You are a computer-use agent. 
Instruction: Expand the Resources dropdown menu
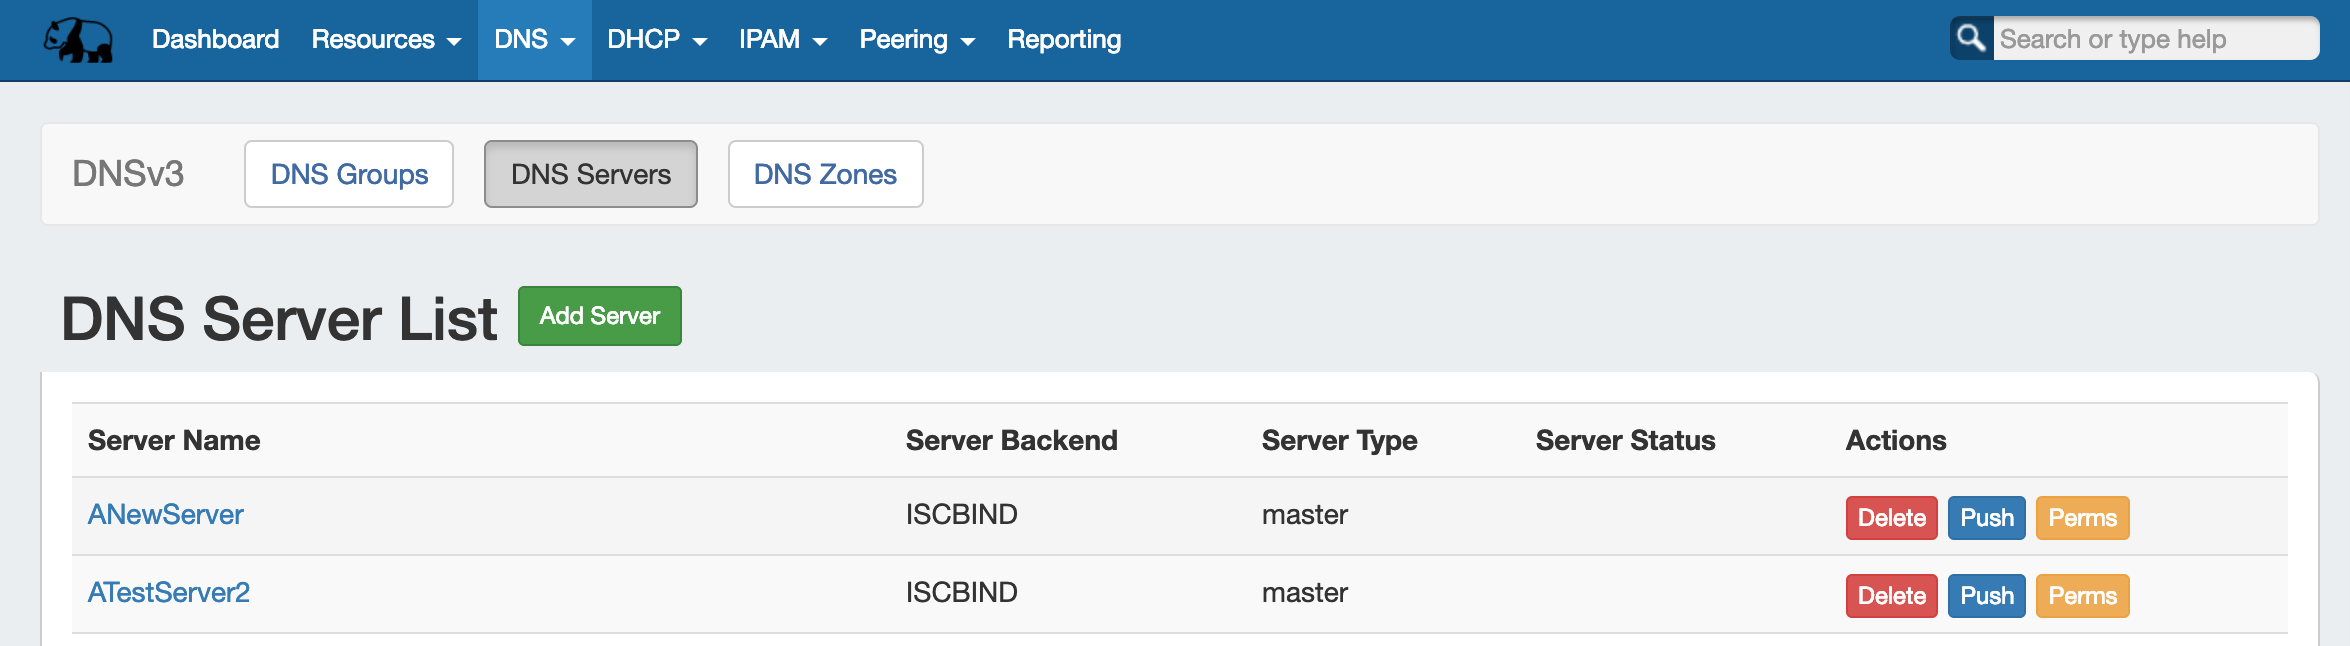[x=386, y=39]
